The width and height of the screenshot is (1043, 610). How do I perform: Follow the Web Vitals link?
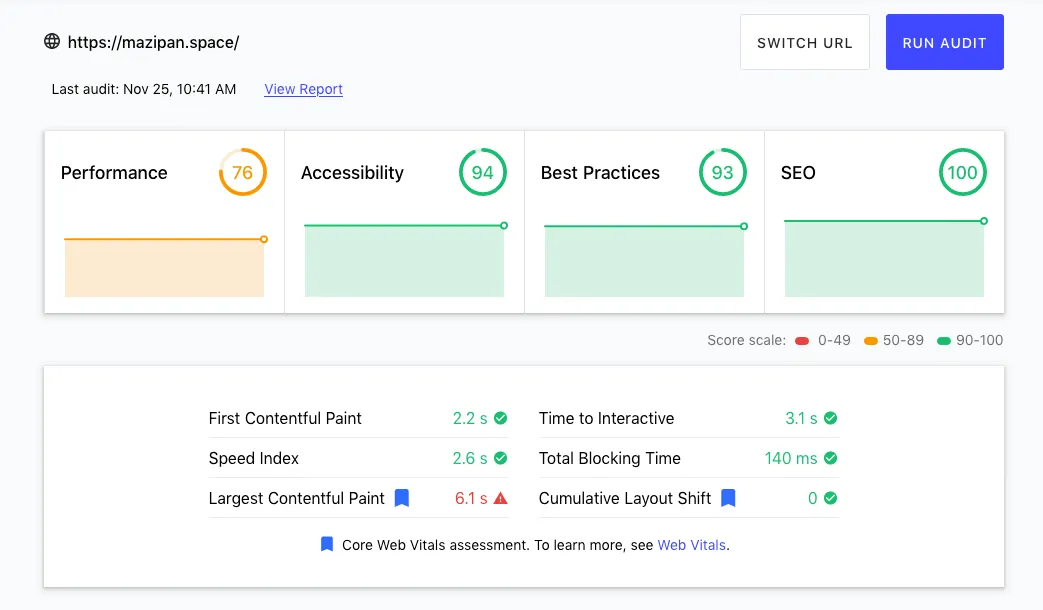pyautogui.click(x=692, y=545)
